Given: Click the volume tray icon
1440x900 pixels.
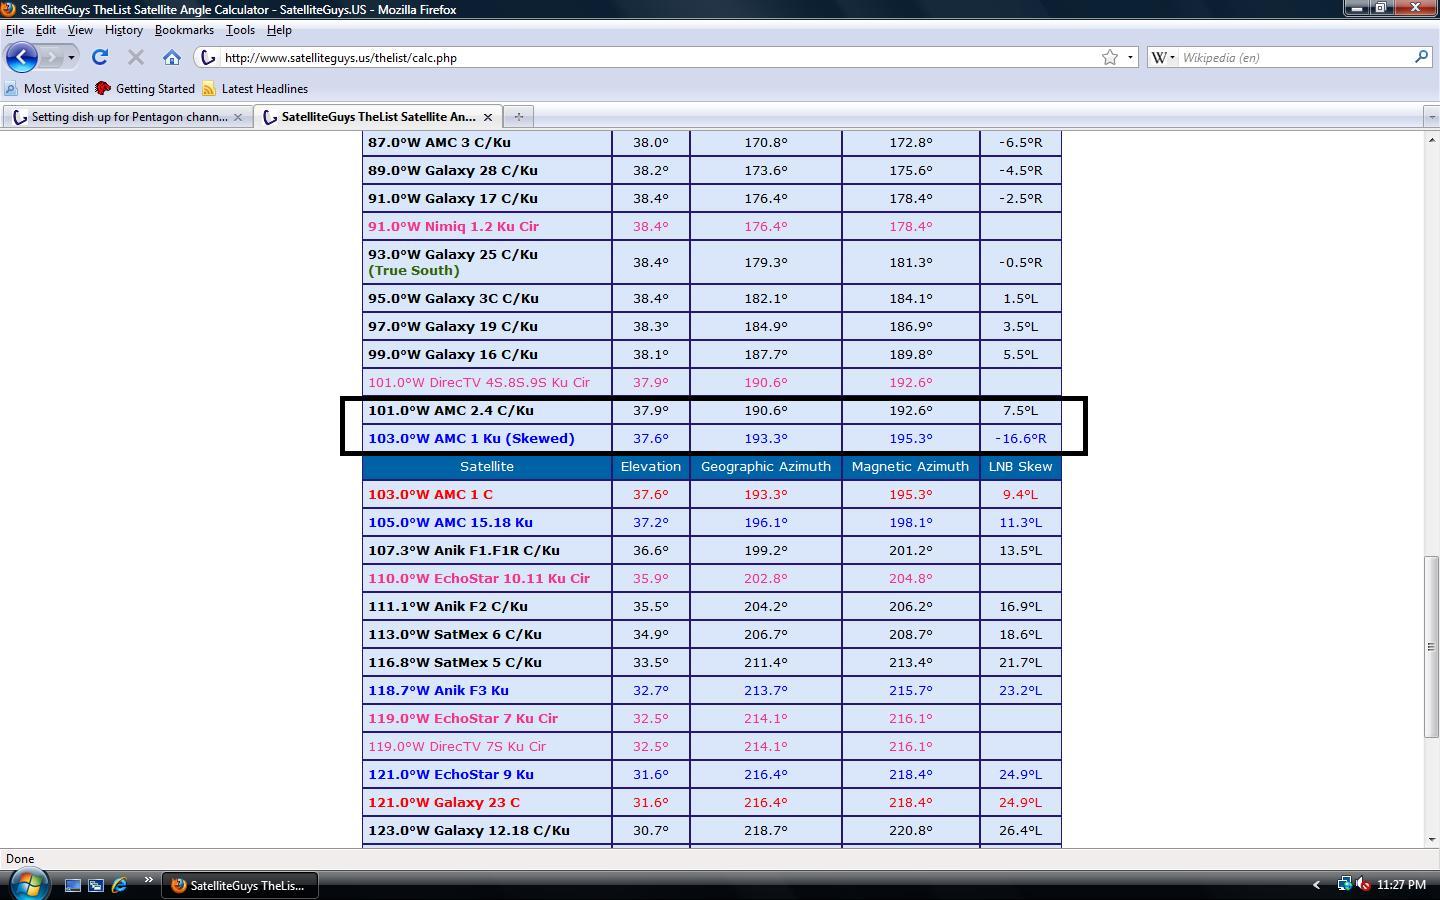Looking at the screenshot, I should pyautogui.click(x=1362, y=884).
